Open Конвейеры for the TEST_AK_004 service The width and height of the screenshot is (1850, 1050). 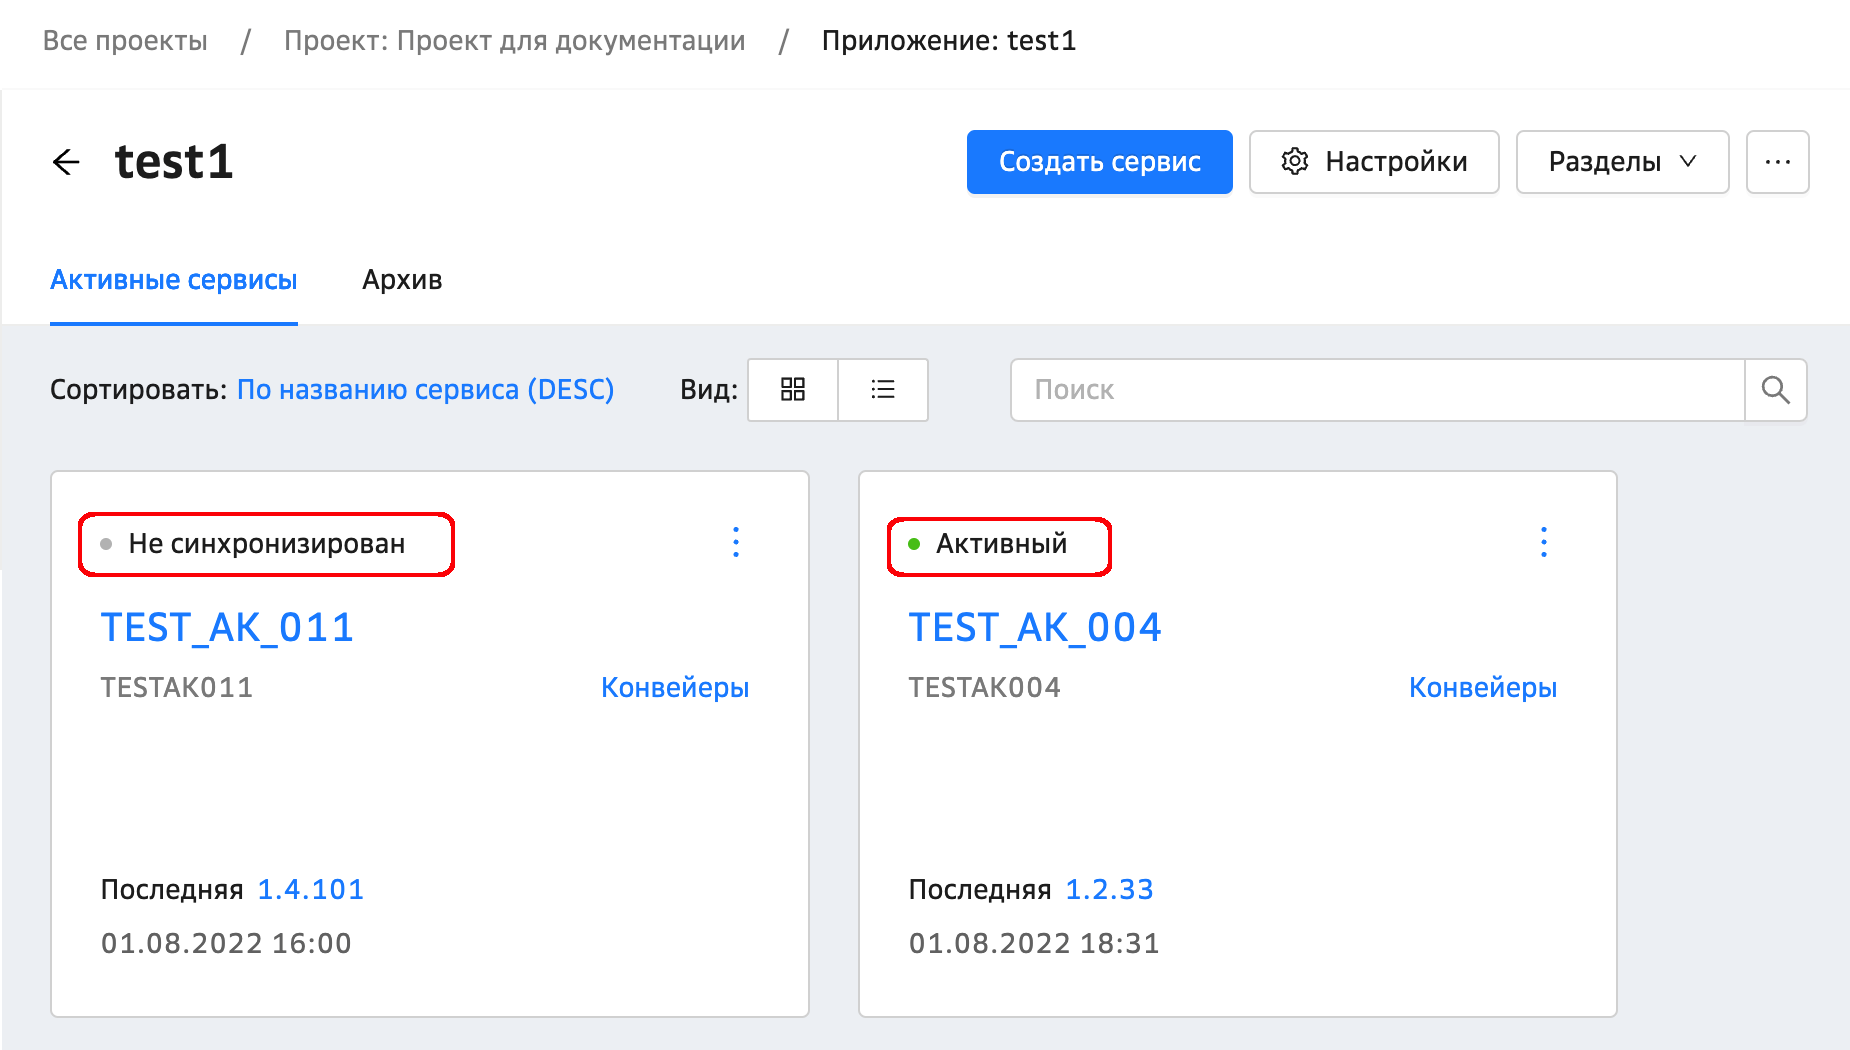(x=1483, y=688)
